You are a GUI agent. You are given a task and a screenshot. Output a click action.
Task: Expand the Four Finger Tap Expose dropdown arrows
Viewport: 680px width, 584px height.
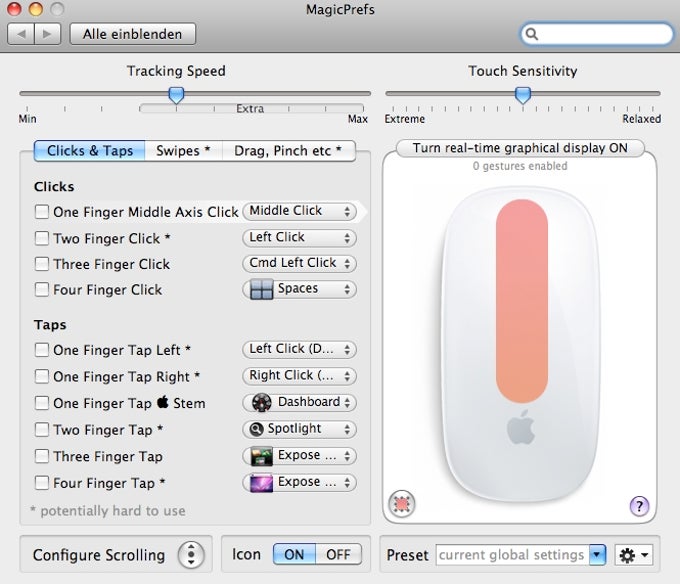coord(347,483)
